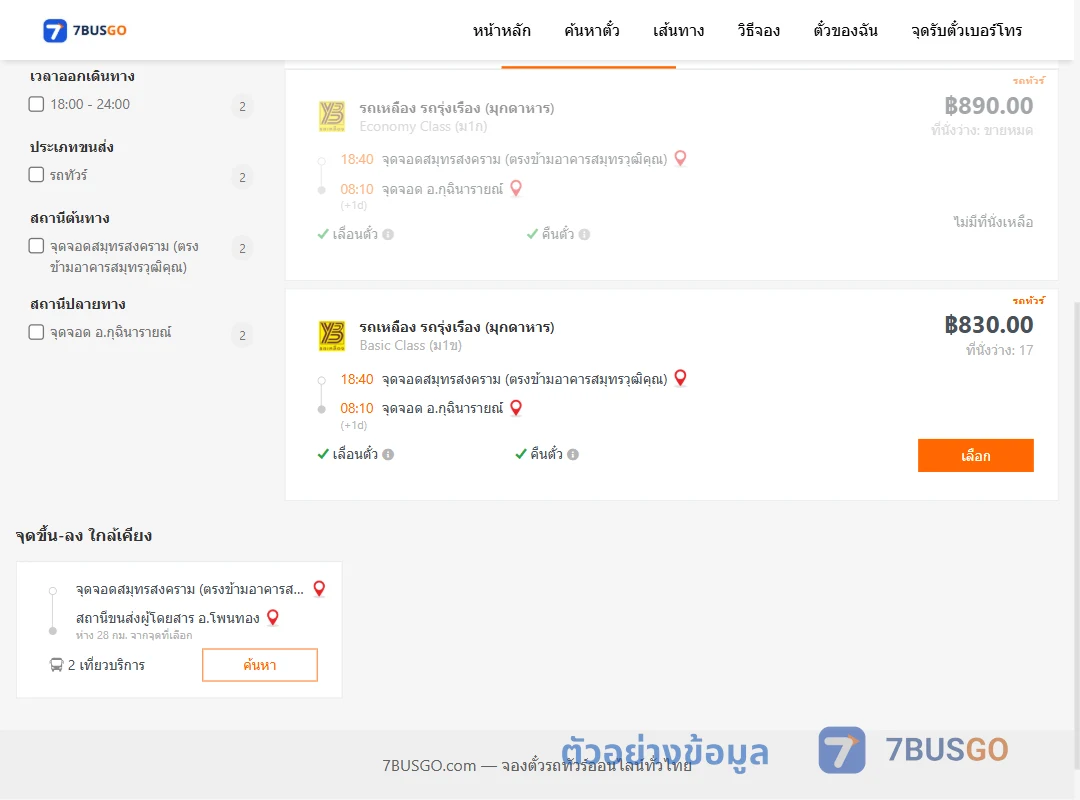Open the หน้าหลัก menu item
The height and width of the screenshot is (800, 1080).
click(501, 30)
